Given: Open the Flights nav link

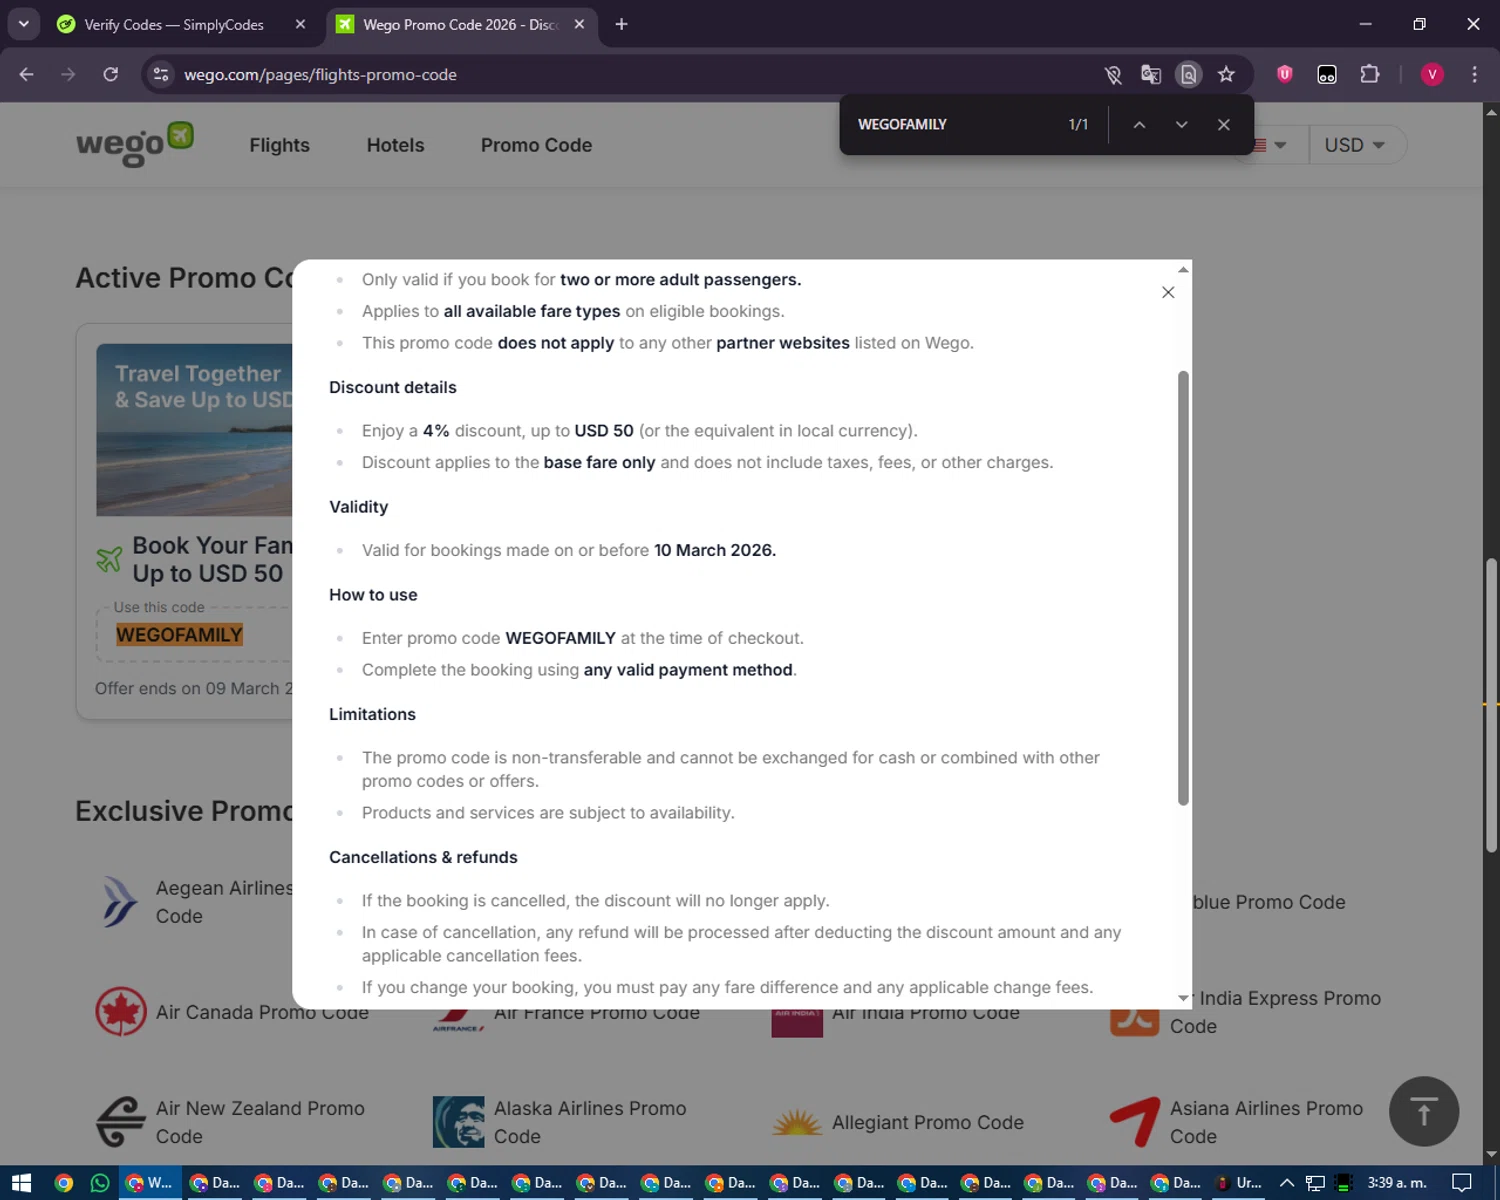Looking at the screenshot, I should [x=279, y=145].
